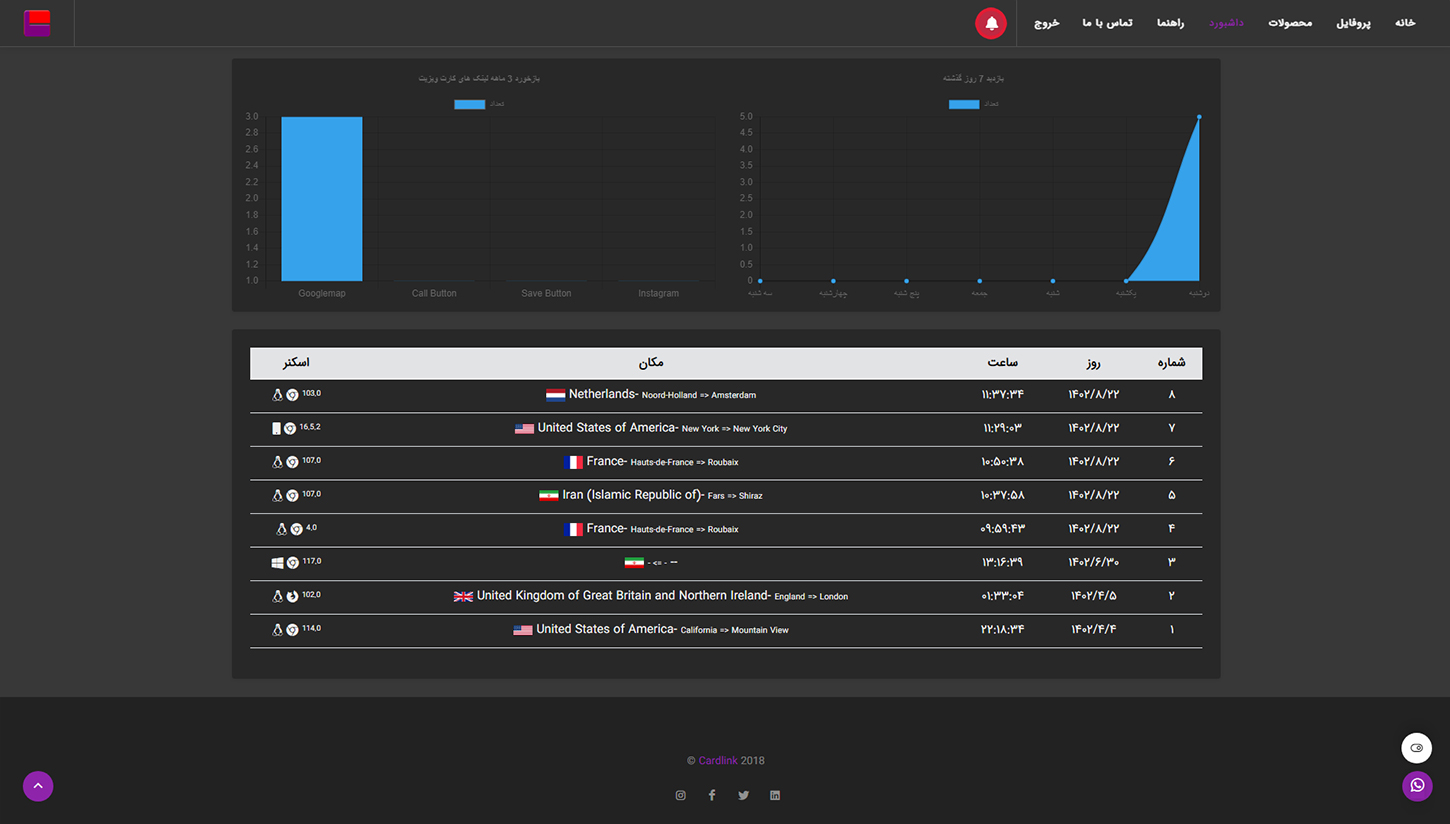Image resolution: width=1450 pixels, height=824 pixels.
Task: Click the اسکنر column header
Action: pos(296,363)
